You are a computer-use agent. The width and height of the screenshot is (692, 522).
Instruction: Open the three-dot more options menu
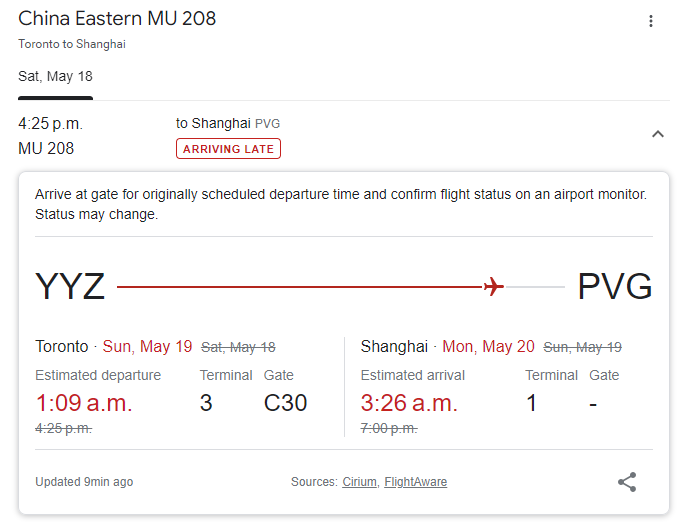(651, 21)
